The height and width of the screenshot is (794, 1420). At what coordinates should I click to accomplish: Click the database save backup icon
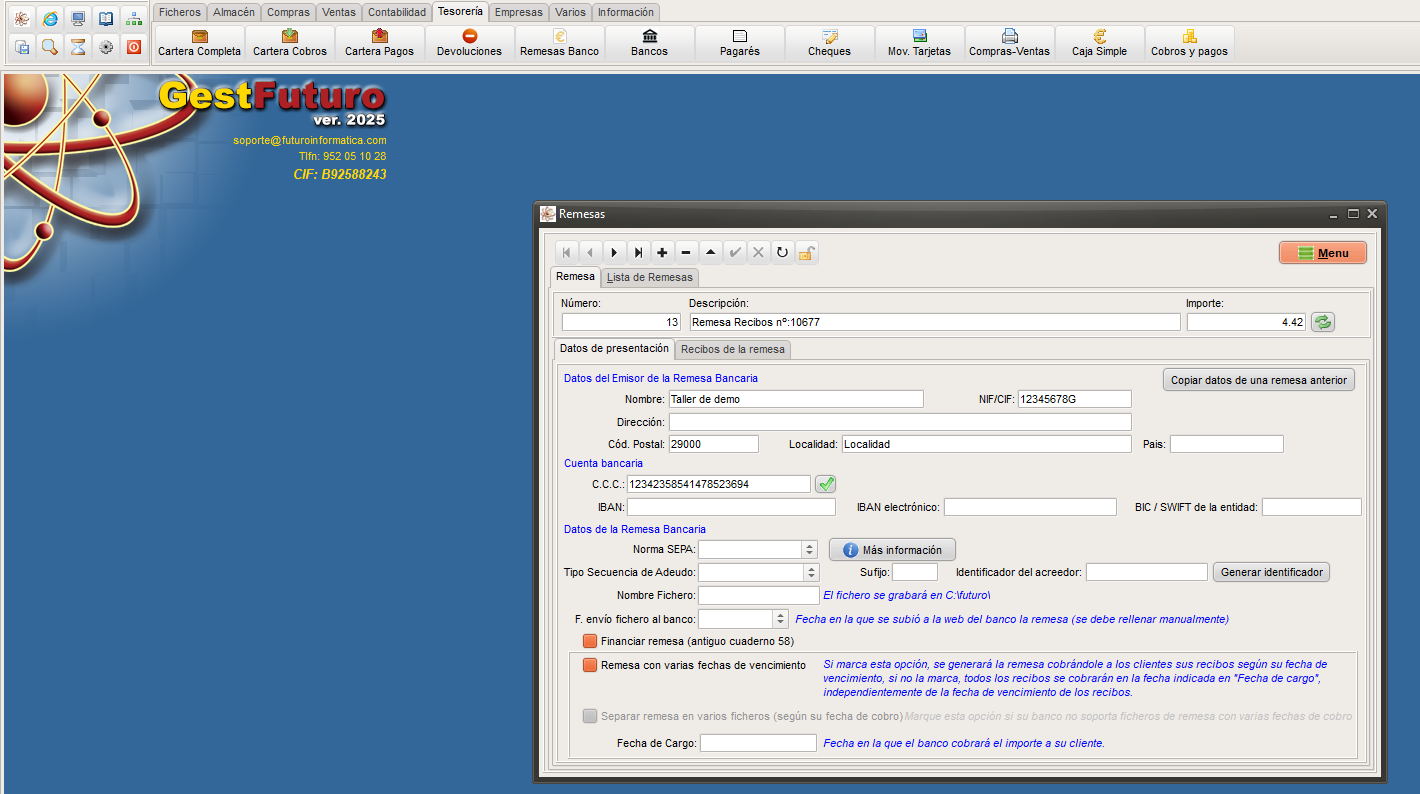click(x=22, y=46)
